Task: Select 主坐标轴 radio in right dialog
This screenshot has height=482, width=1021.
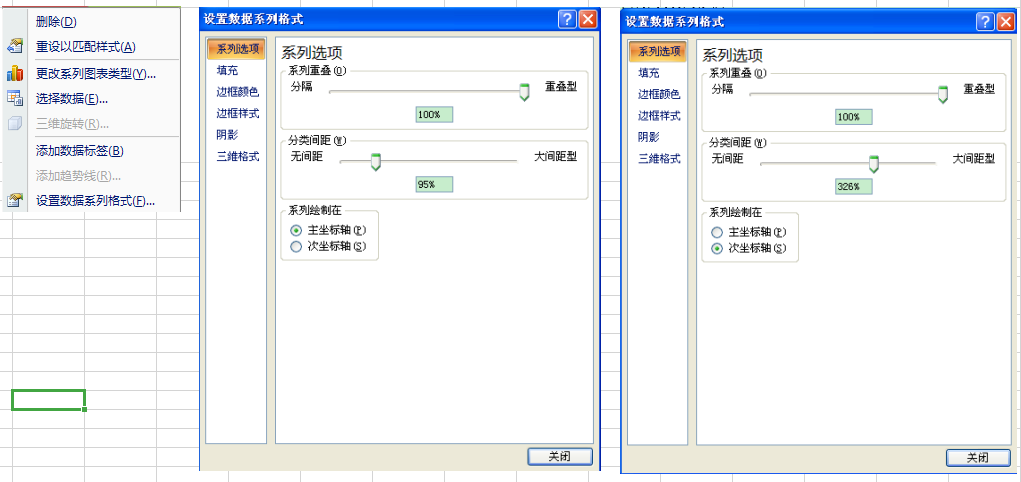Action: pos(717,232)
